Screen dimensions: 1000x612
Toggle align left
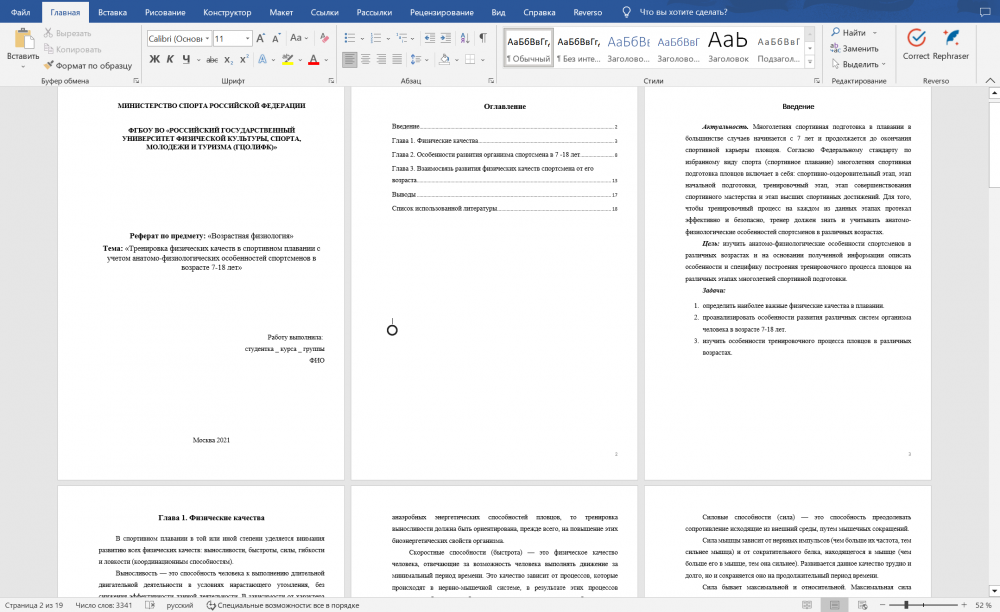[349, 59]
